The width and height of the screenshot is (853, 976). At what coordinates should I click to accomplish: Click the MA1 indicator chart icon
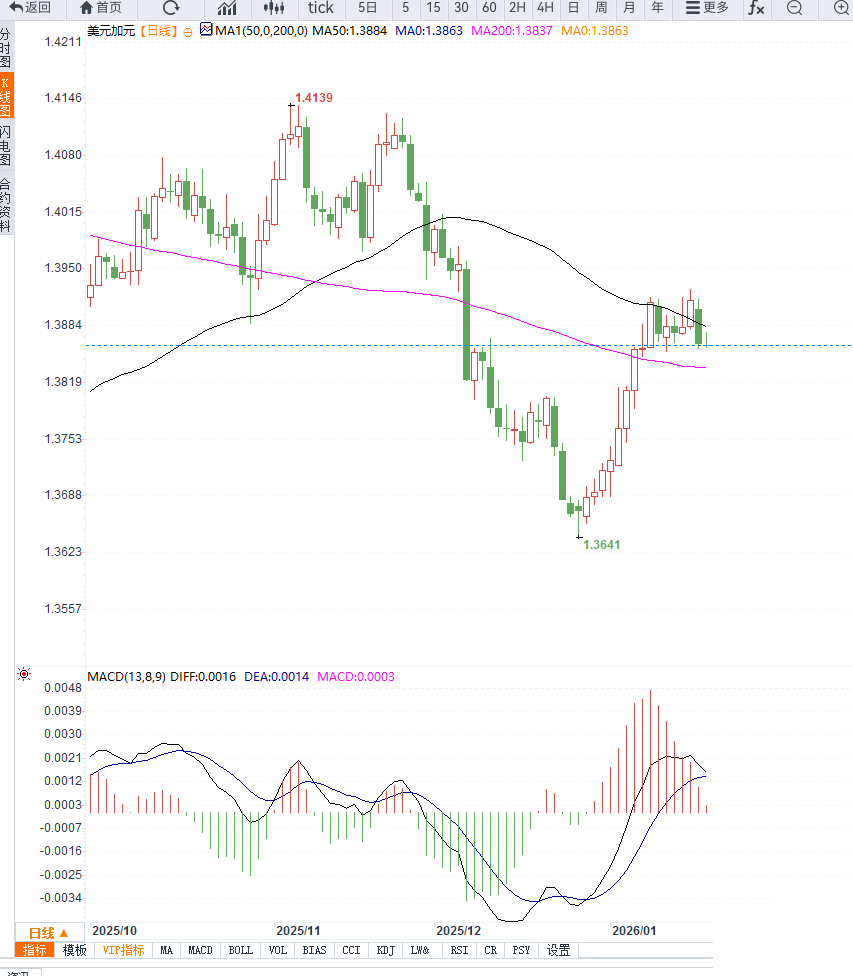click(207, 30)
